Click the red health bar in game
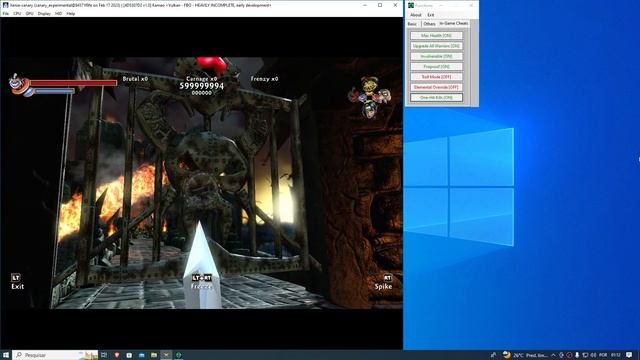This screenshot has width=640, height=360. tap(74, 83)
